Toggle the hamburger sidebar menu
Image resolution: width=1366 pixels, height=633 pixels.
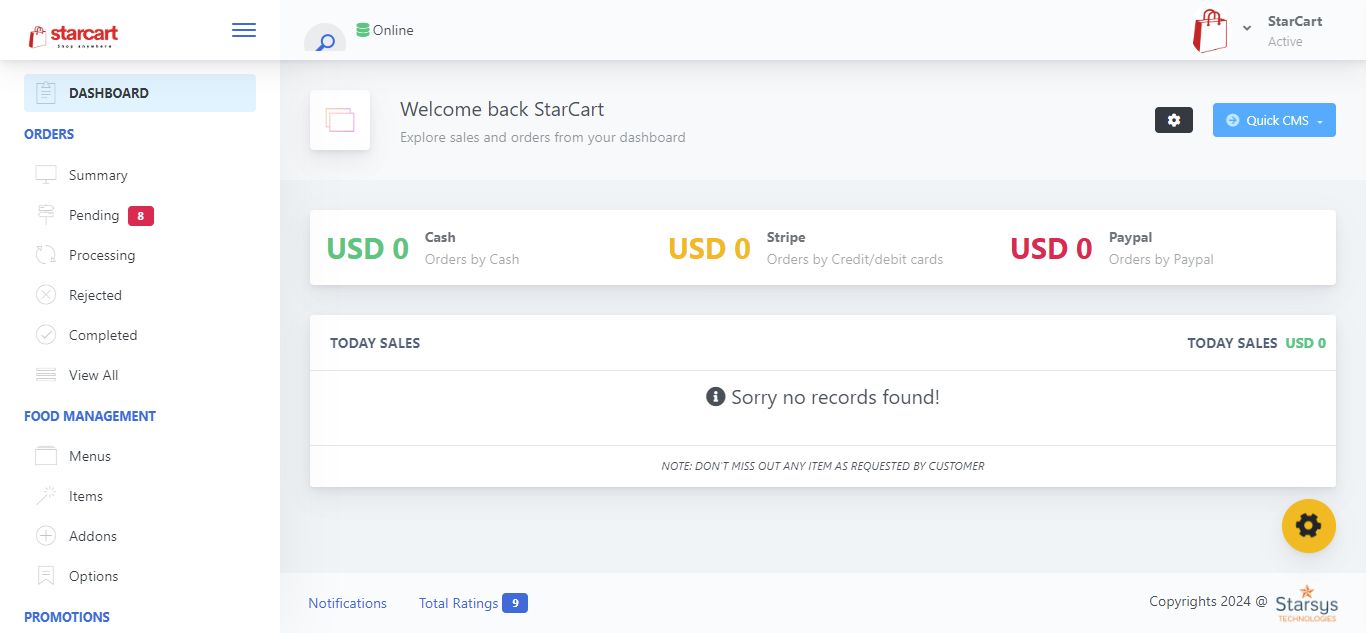click(243, 30)
